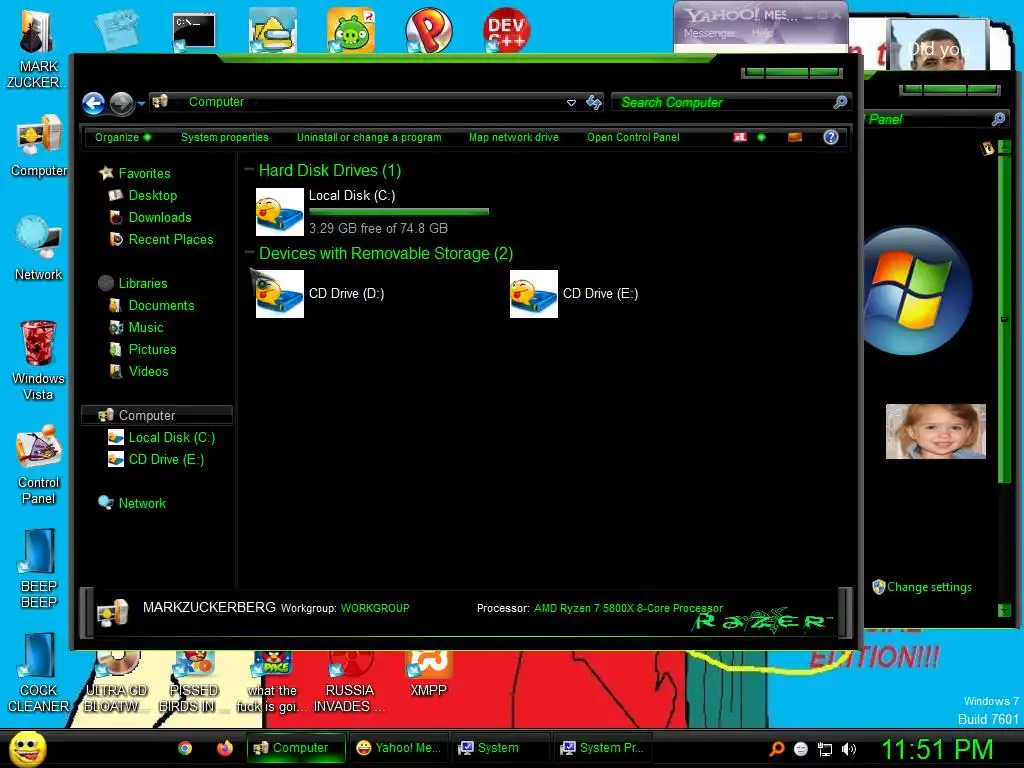Refresh the Computer address bar
Screen dimensions: 1024x768
click(594, 103)
